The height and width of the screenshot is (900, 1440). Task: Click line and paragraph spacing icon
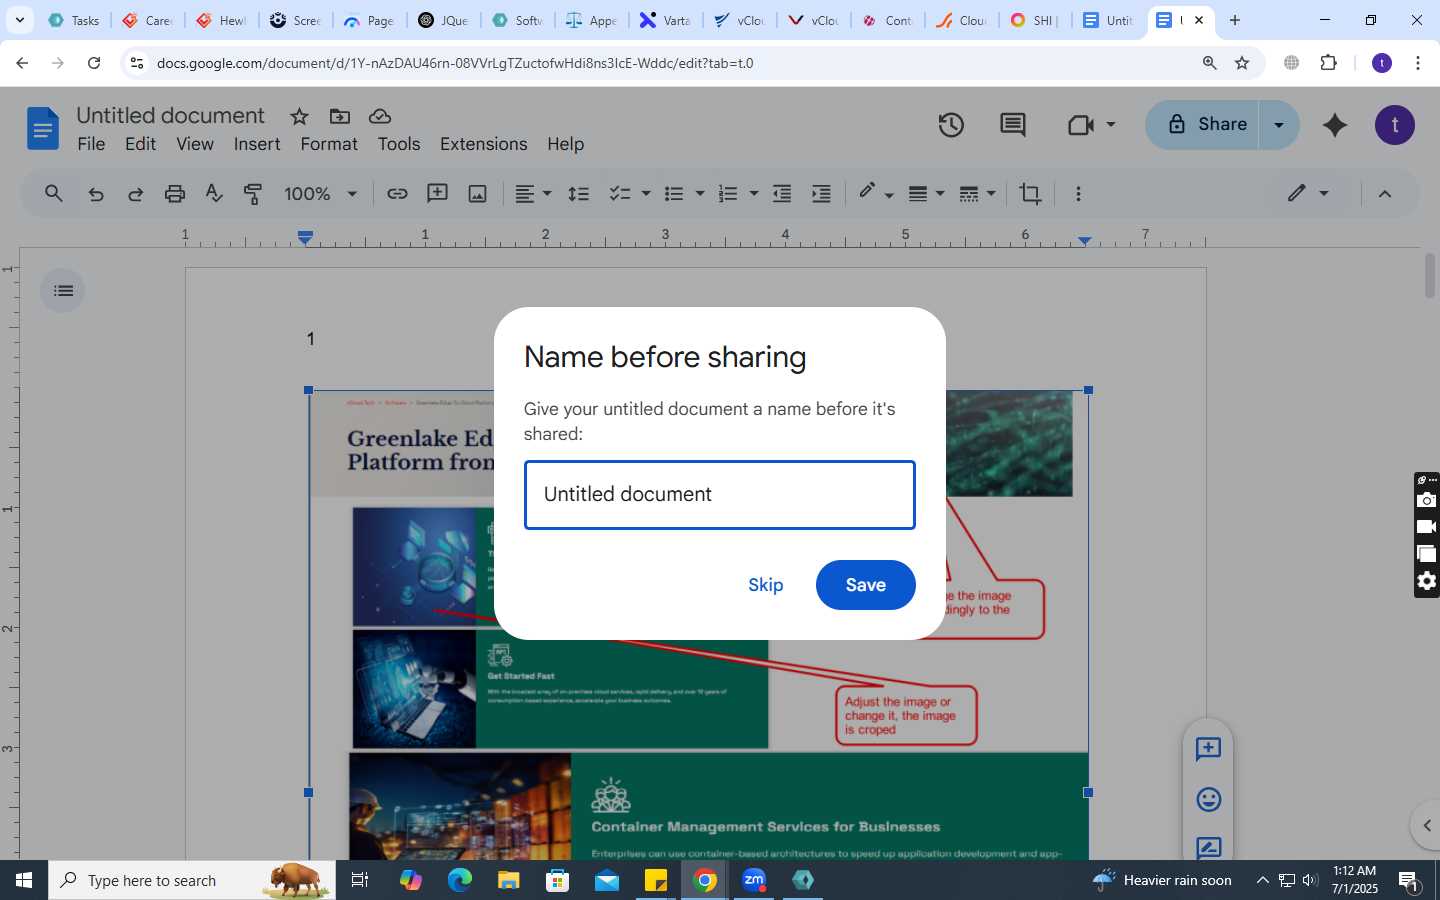tap(578, 194)
